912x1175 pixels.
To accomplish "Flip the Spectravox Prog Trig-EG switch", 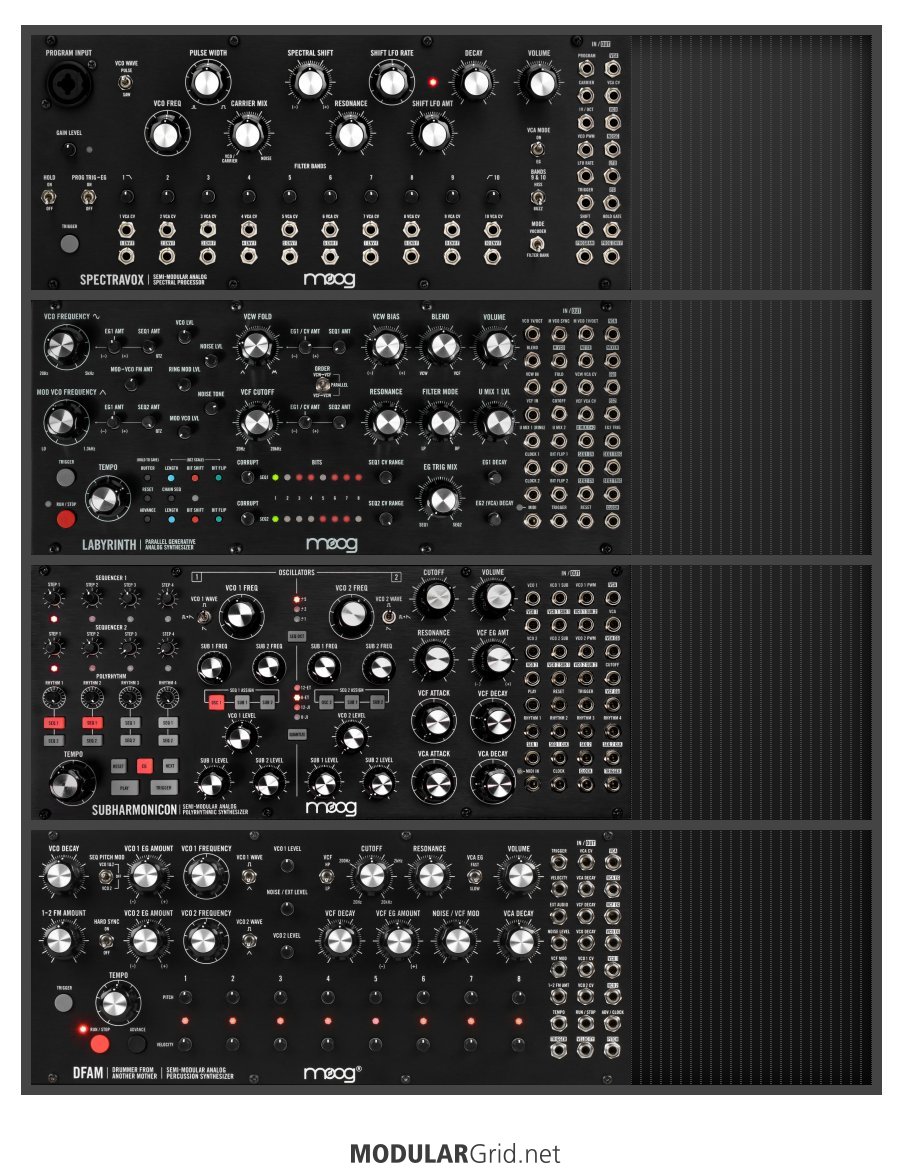I will pyautogui.click(x=88, y=197).
